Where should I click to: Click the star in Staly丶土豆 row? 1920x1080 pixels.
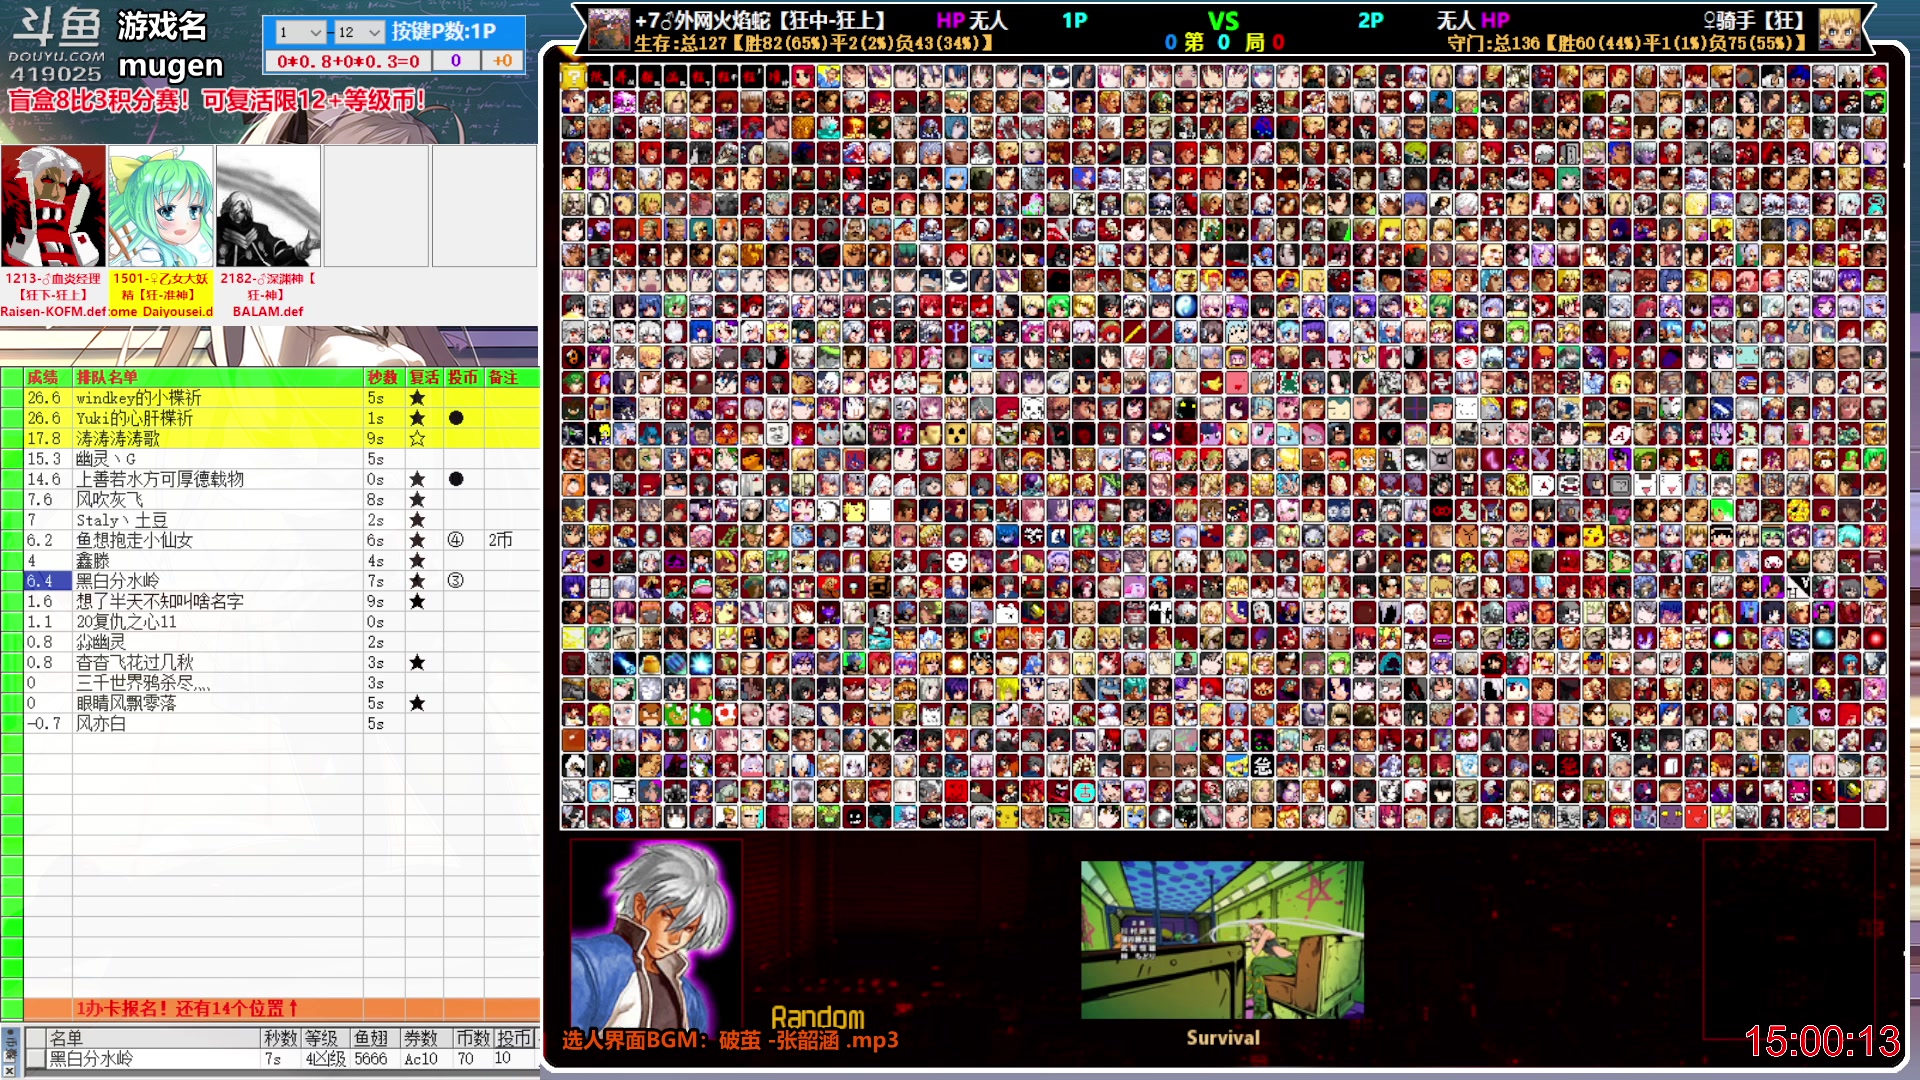[417, 520]
